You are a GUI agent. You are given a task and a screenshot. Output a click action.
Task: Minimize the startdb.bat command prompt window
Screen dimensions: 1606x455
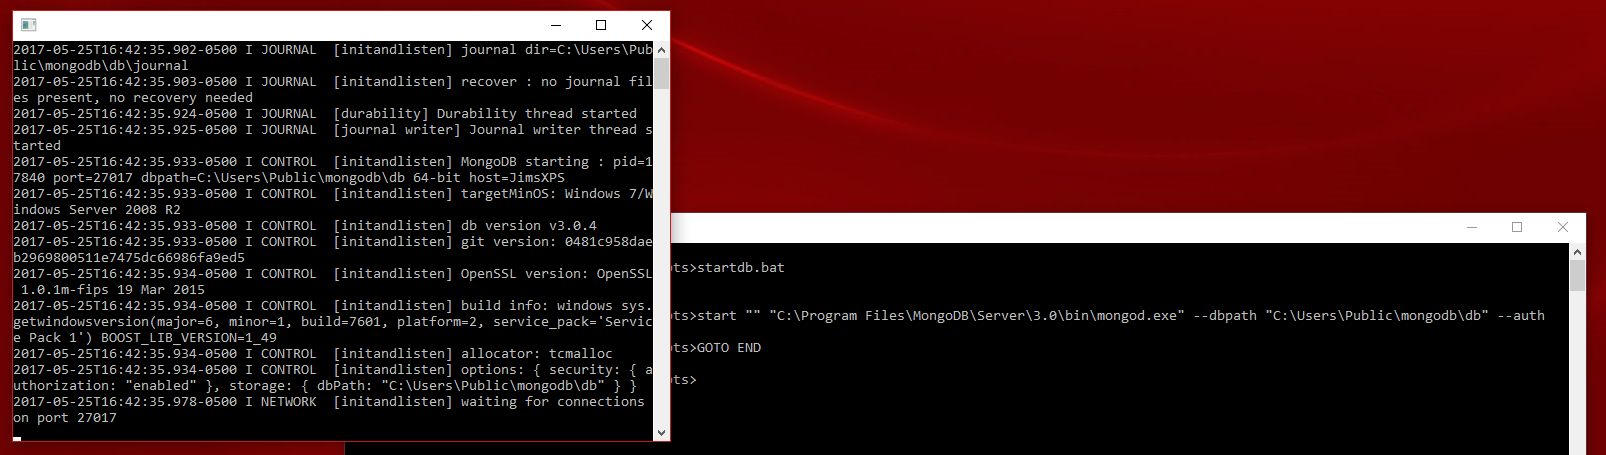[1471, 228]
